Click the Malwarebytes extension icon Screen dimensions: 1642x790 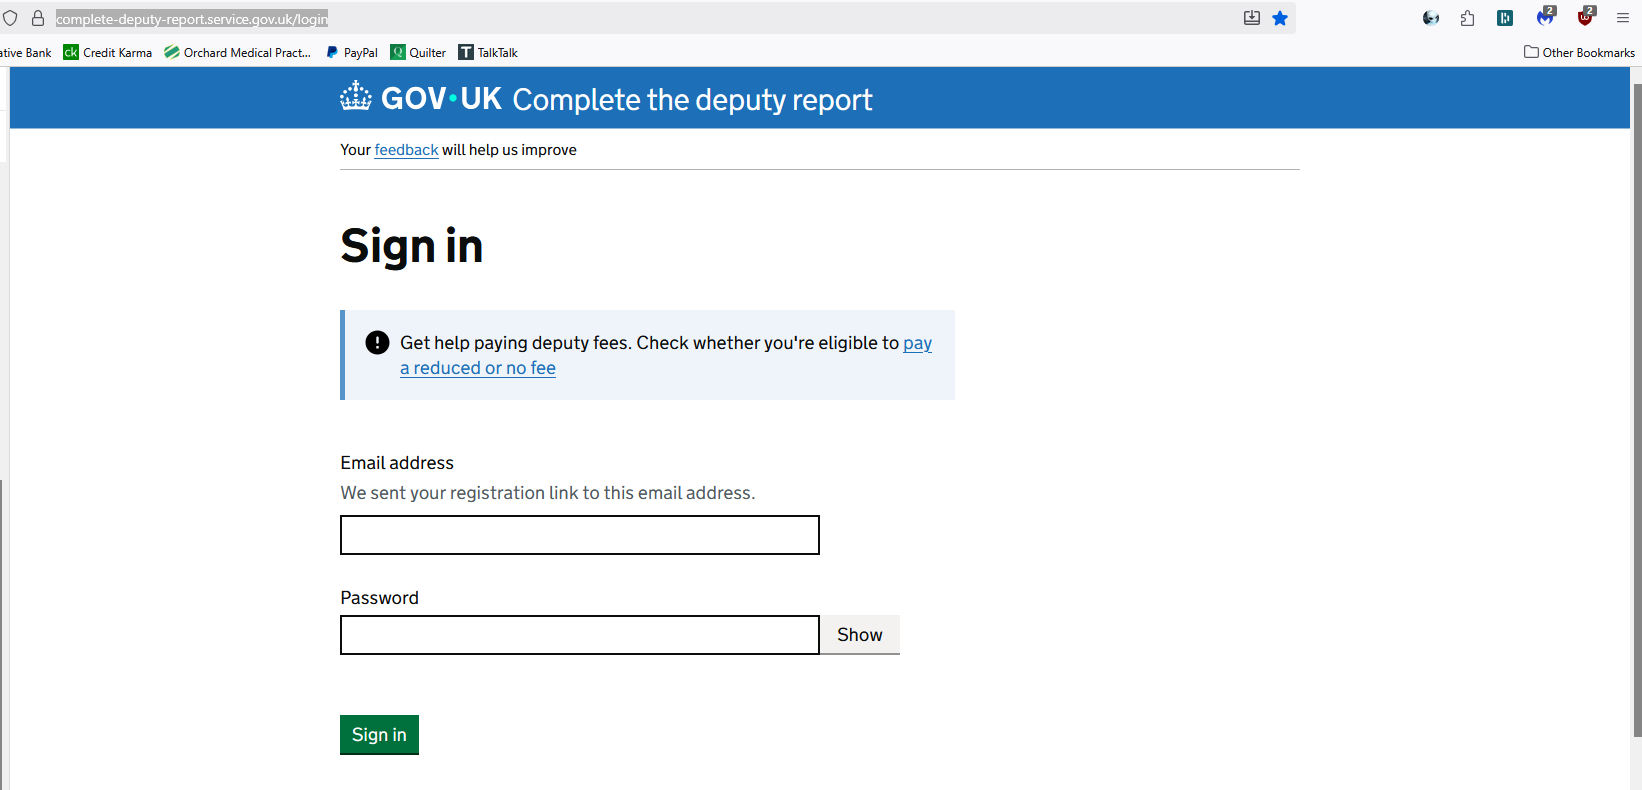coord(1545,18)
